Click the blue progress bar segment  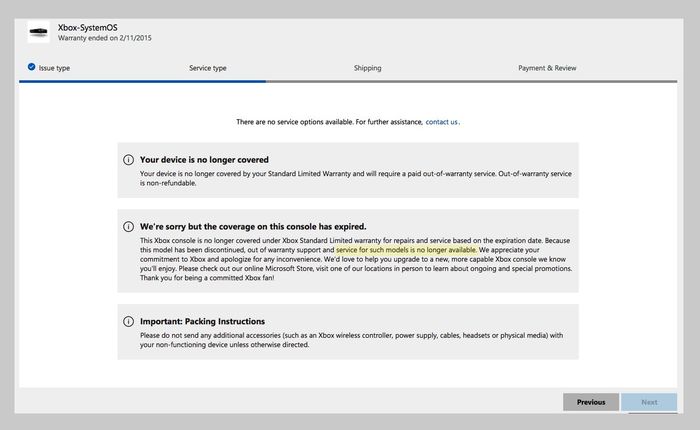pos(142,81)
